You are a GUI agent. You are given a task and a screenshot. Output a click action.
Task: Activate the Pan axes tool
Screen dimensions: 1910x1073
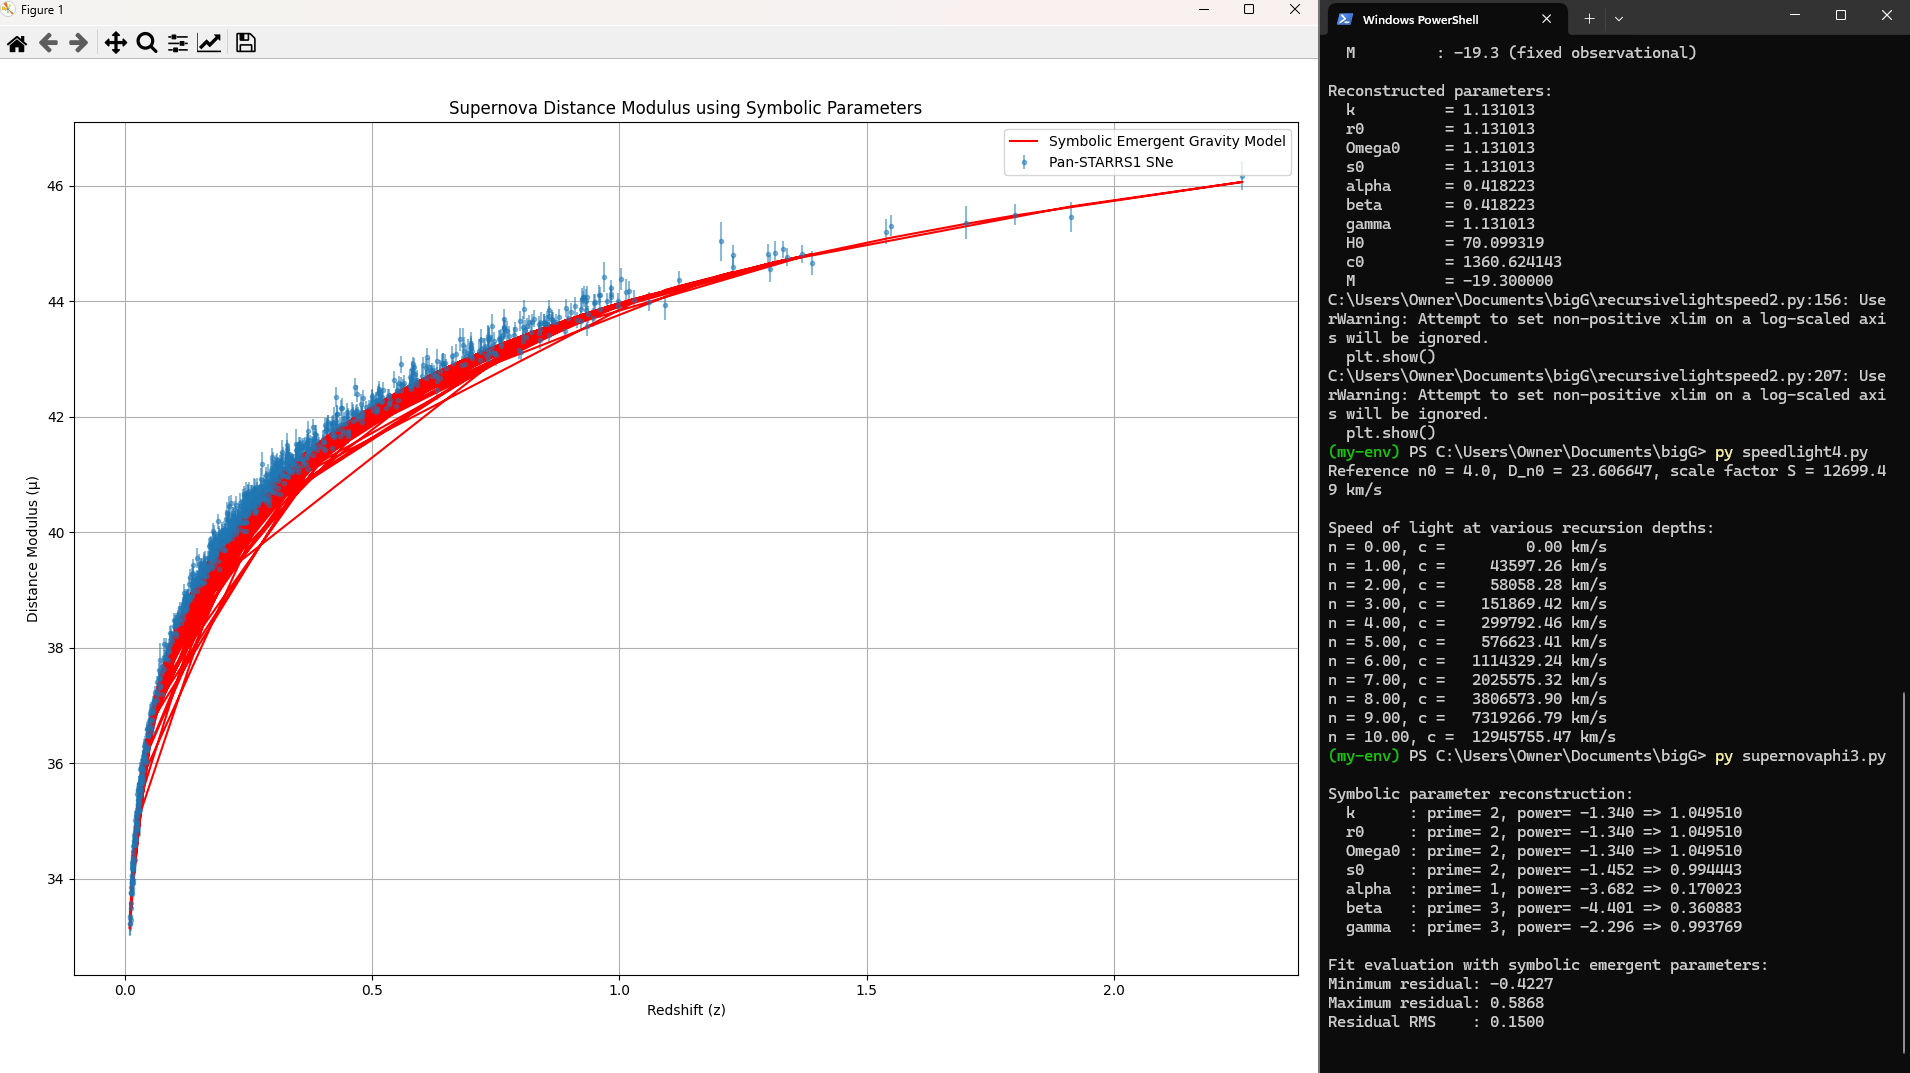tap(116, 43)
